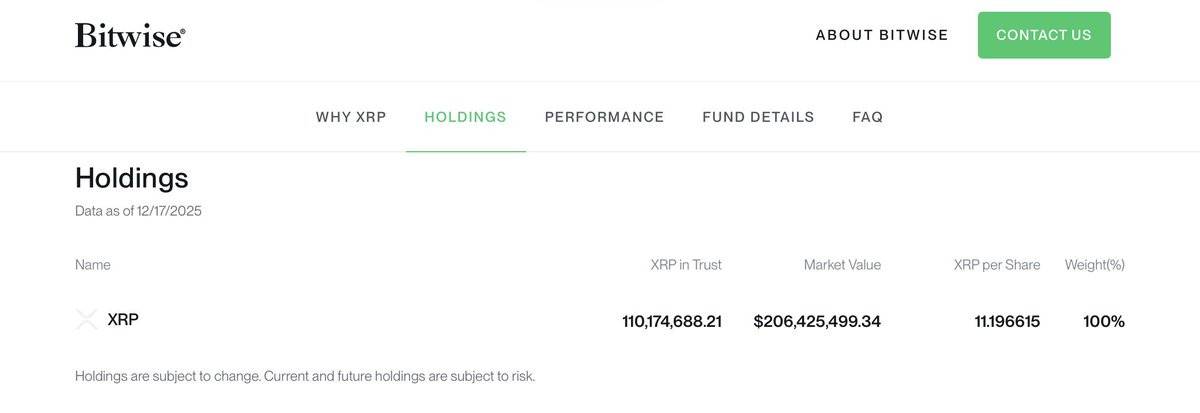Click the XRP in Trust column header
Image resolution: width=1200 pixels, height=413 pixels.
coord(686,265)
